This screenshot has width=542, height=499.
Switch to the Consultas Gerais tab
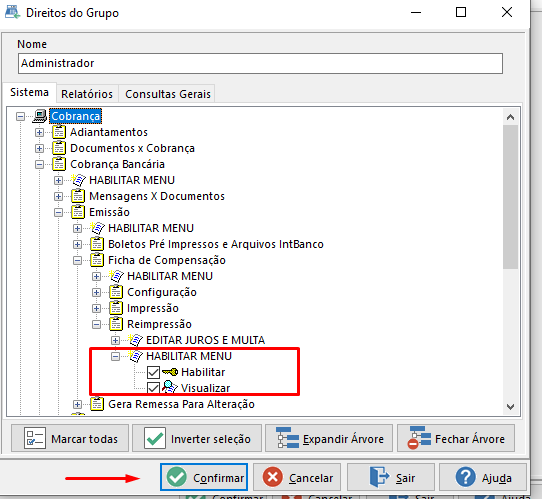coord(168,94)
